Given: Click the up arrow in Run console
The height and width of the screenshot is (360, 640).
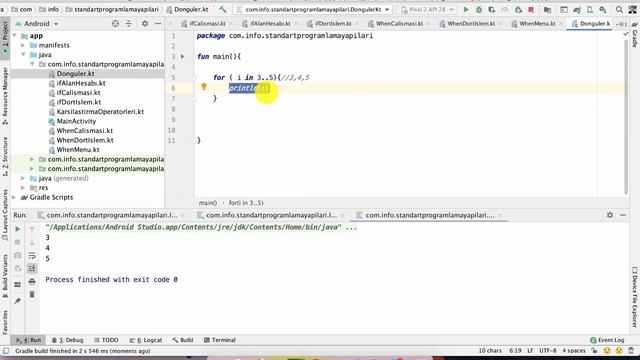Looking at the screenshot, I should (32, 229).
